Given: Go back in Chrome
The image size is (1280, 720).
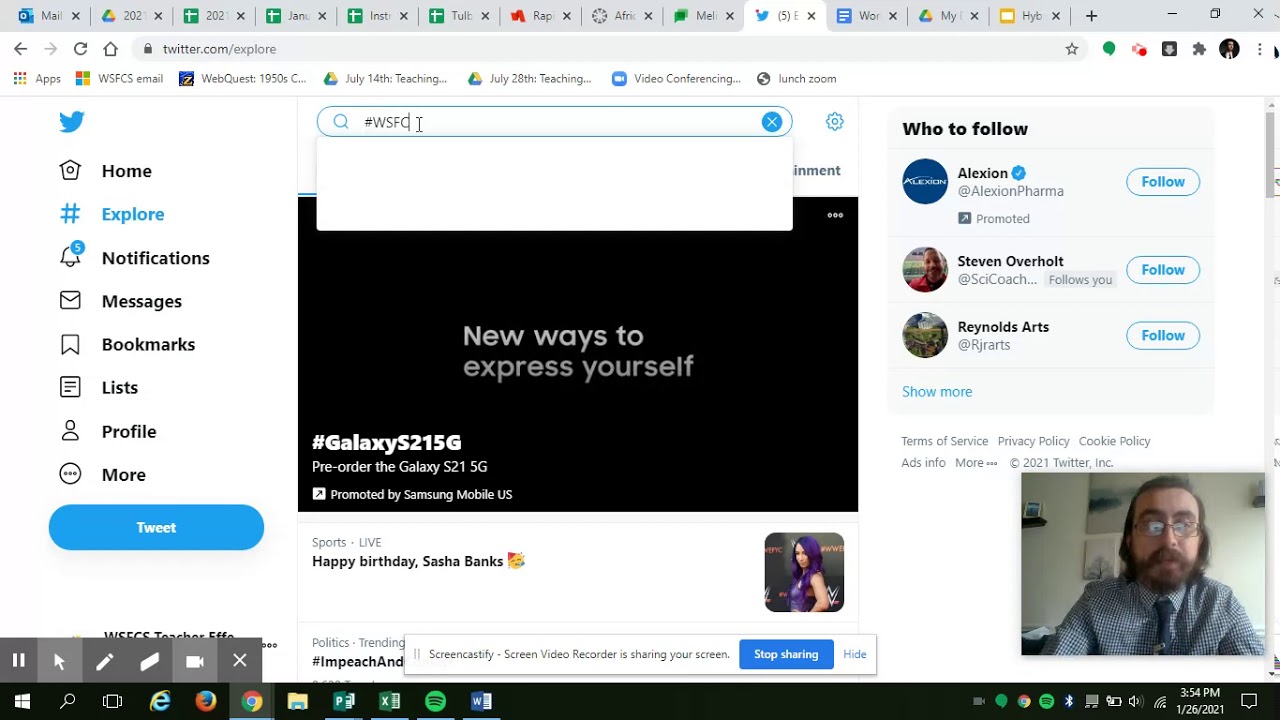Looking at the screenshot, I should pos(21,49).
